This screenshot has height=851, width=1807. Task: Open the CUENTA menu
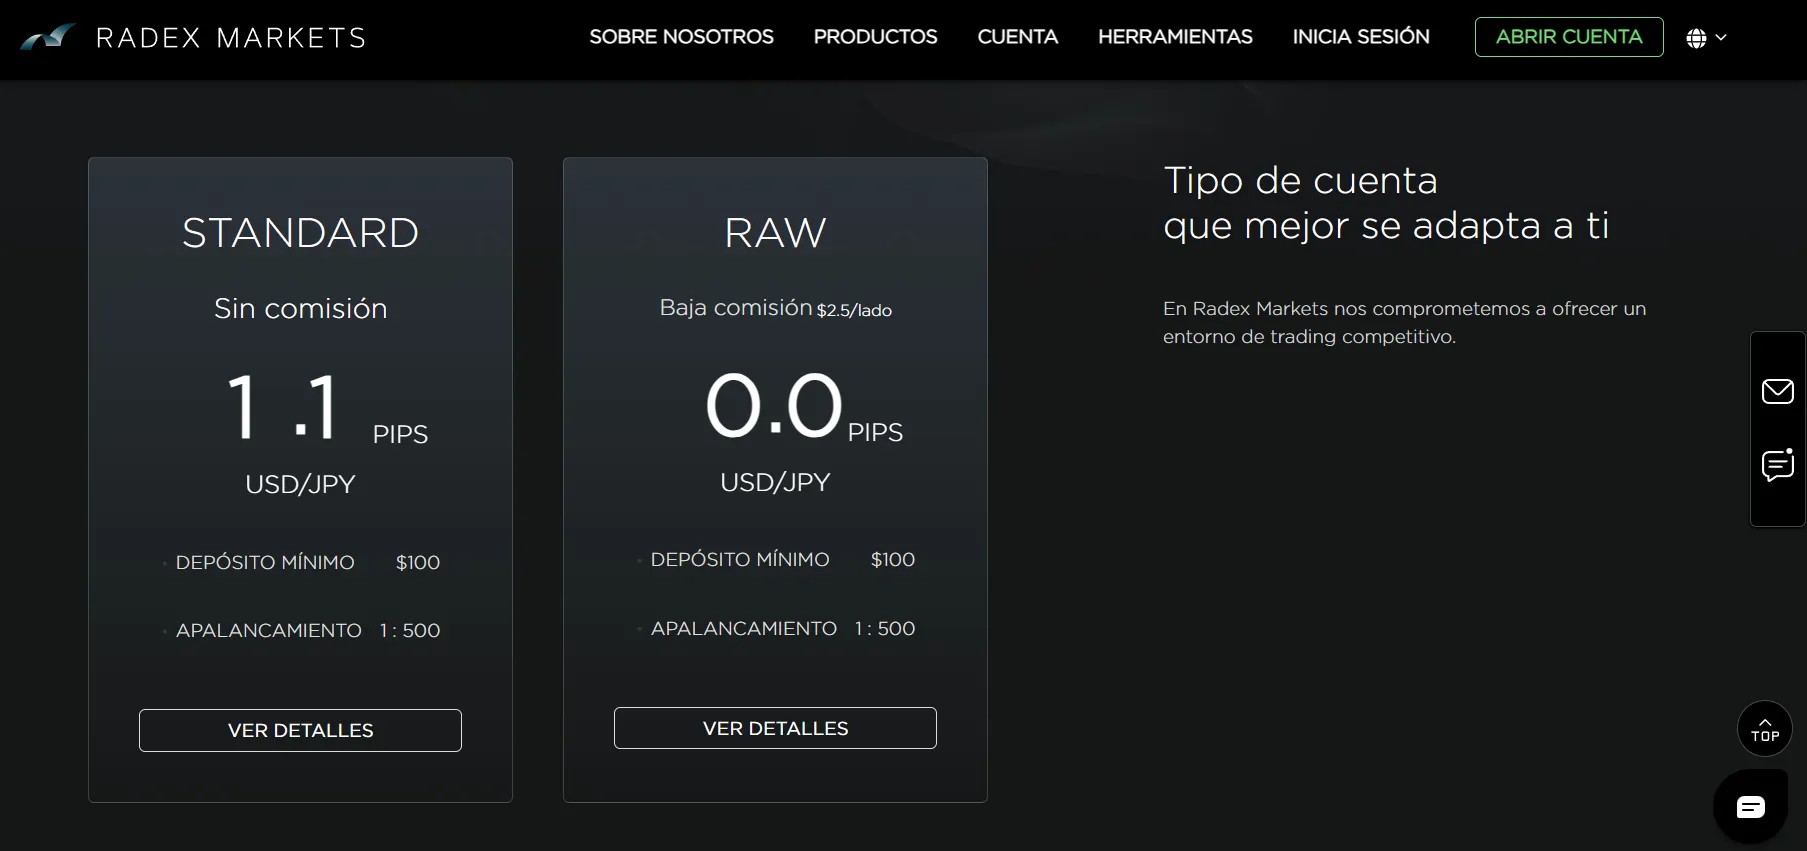pyautogui.click(x=1017, y=37)
